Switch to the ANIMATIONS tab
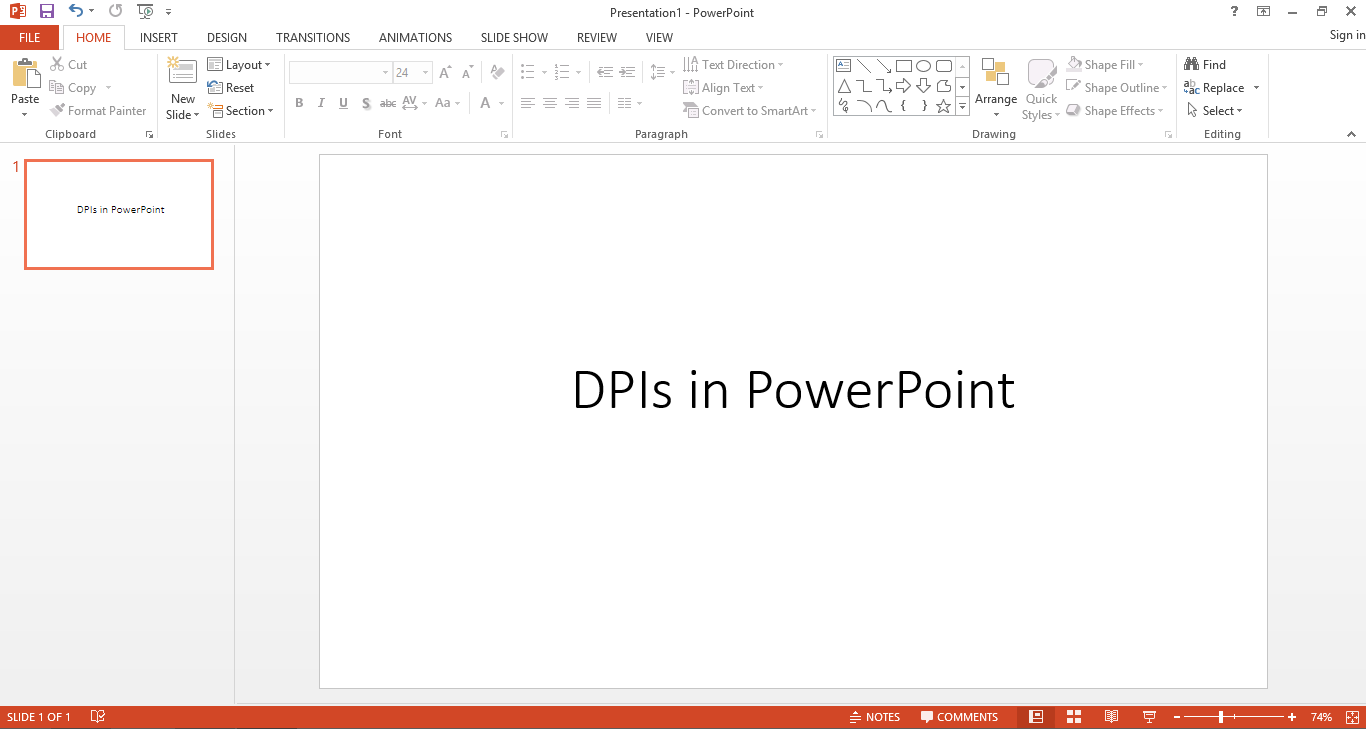This screenshot has width=1366, height=729. (415, 38)
